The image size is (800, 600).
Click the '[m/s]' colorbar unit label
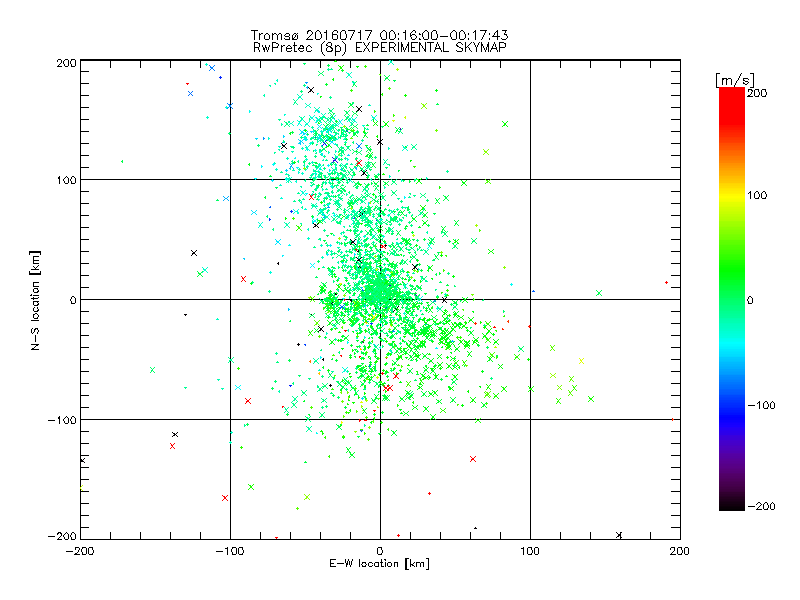point(735,80)
